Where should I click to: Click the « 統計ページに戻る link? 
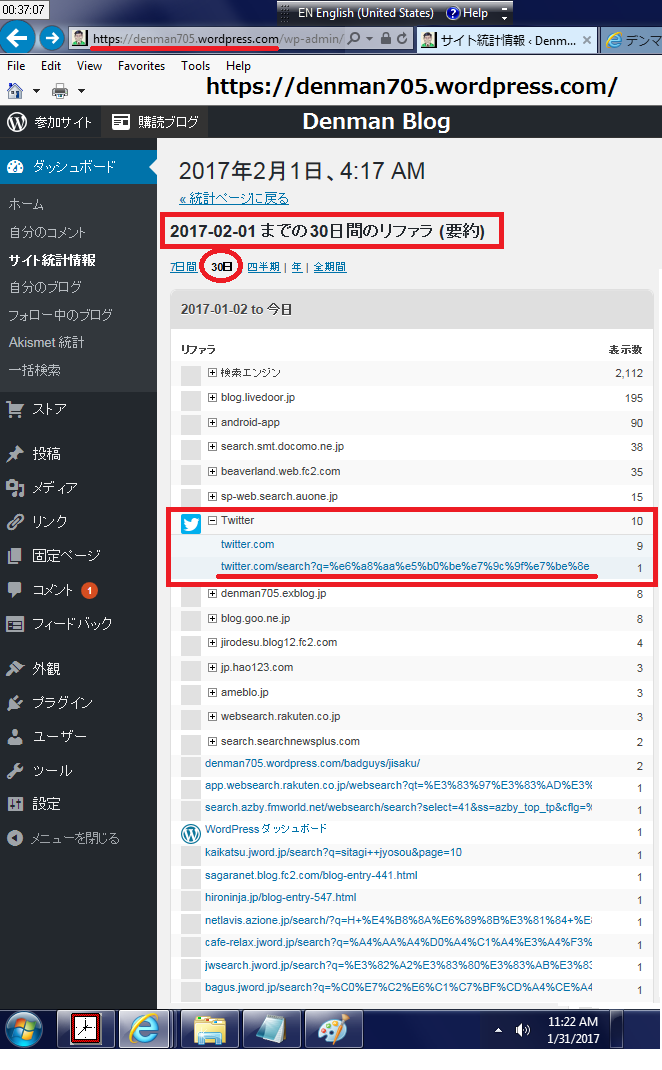[x=234, y=199]
